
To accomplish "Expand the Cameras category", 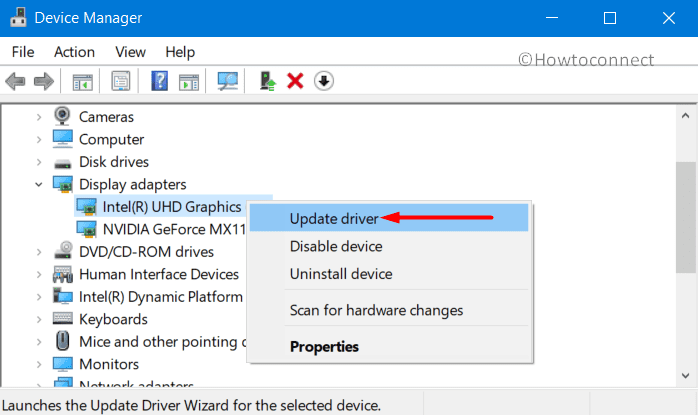I will (x=39, y=117).
